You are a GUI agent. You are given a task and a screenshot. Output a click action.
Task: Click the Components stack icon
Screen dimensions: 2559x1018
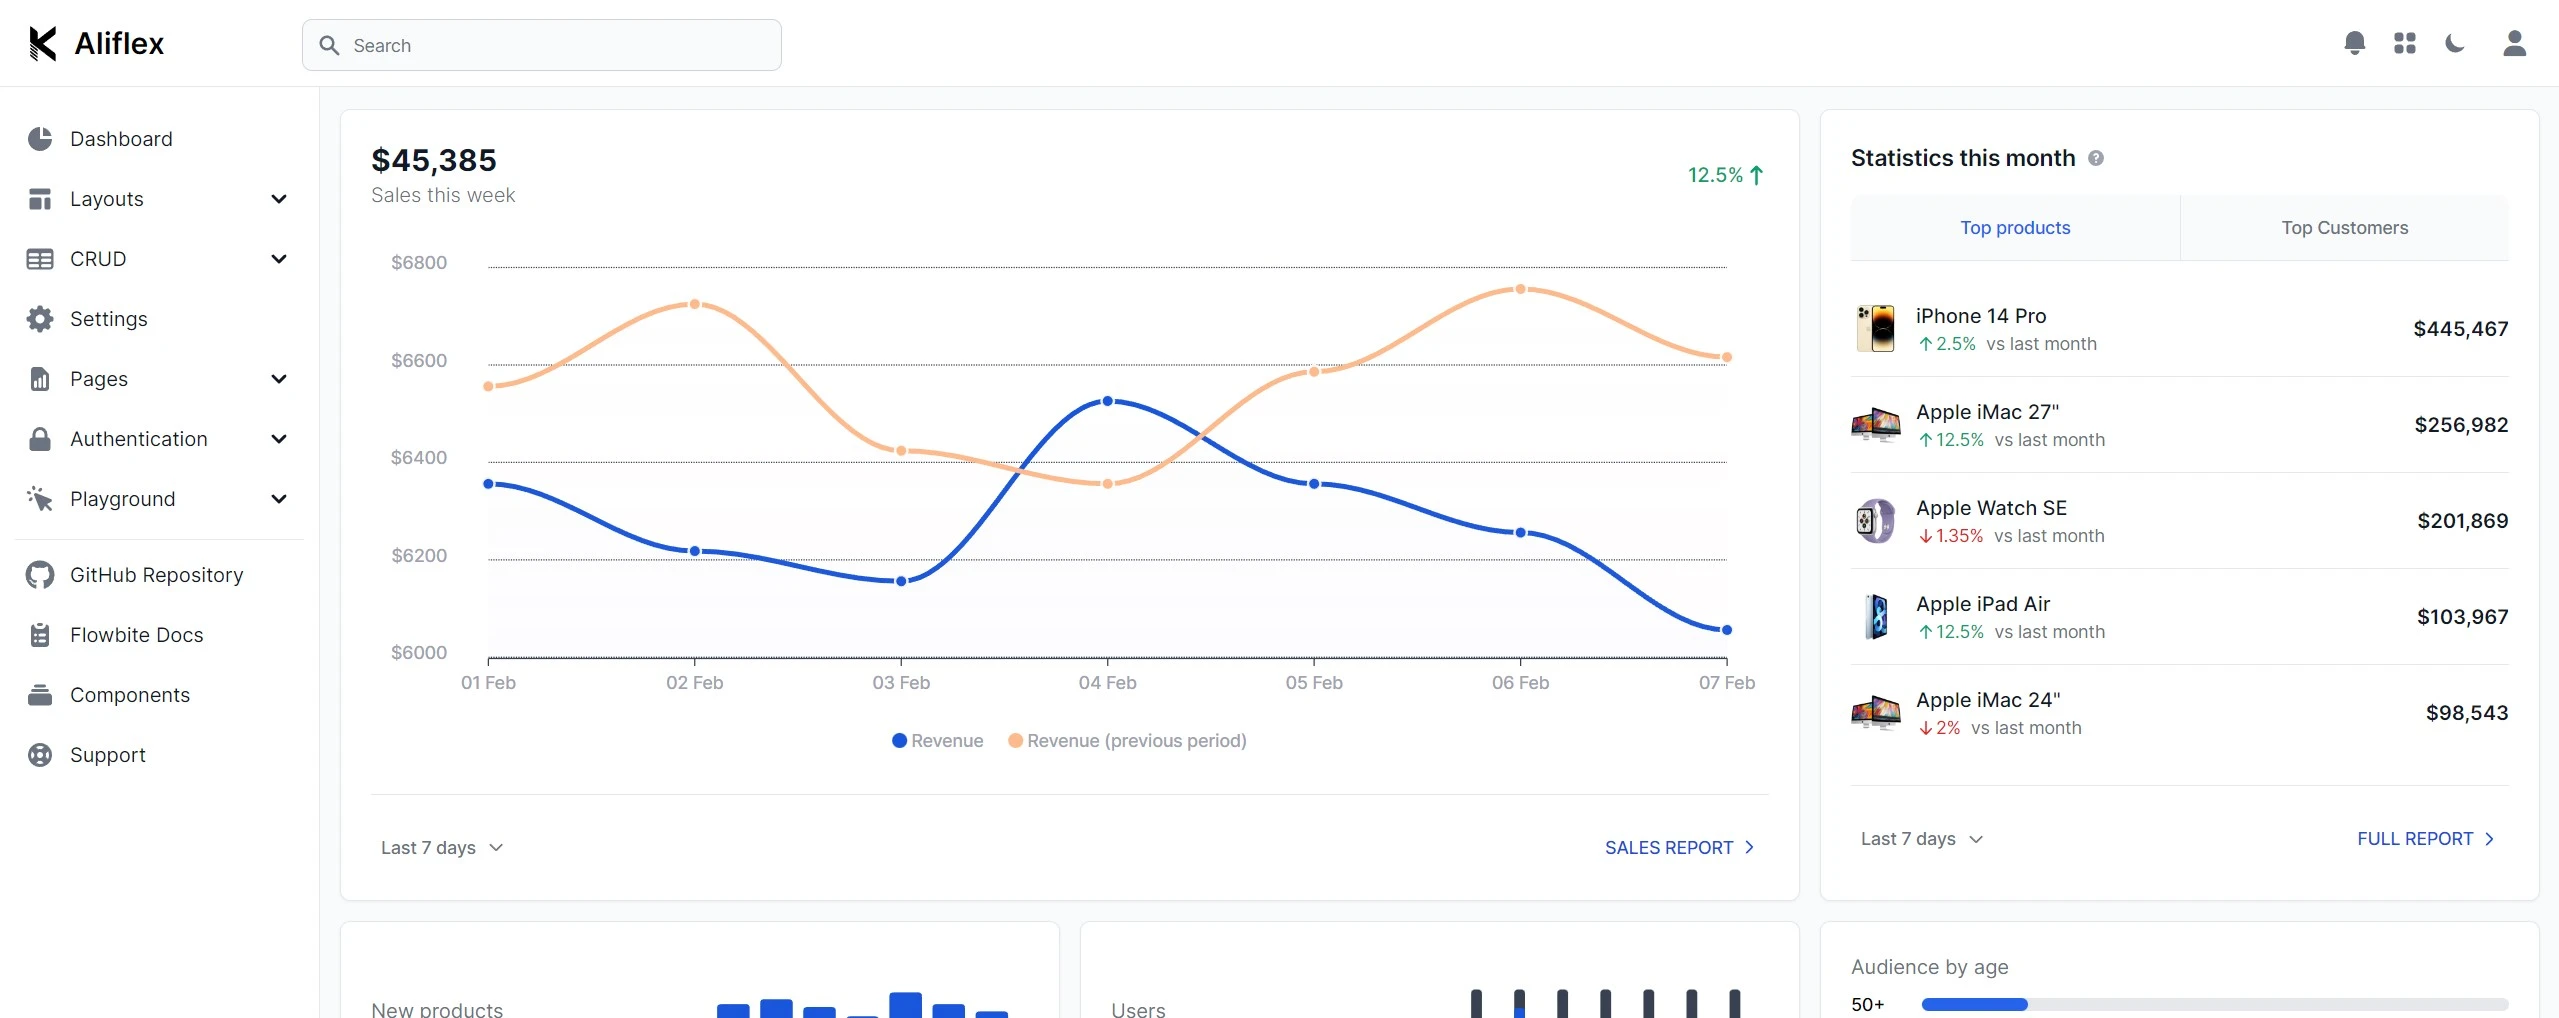click(40, 695)
